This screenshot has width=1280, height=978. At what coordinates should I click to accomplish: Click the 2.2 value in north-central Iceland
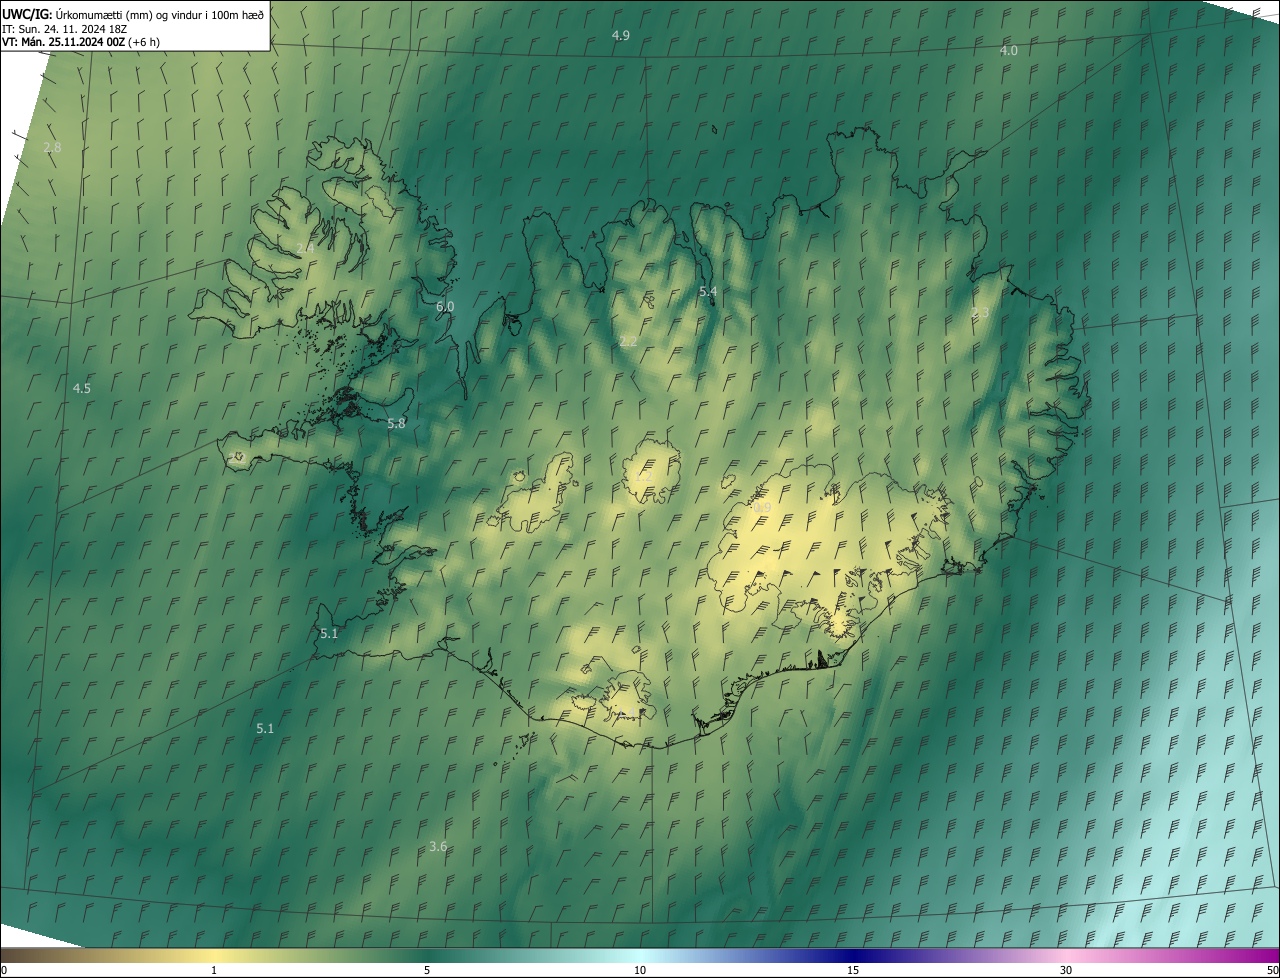click(x=628, y=342)
